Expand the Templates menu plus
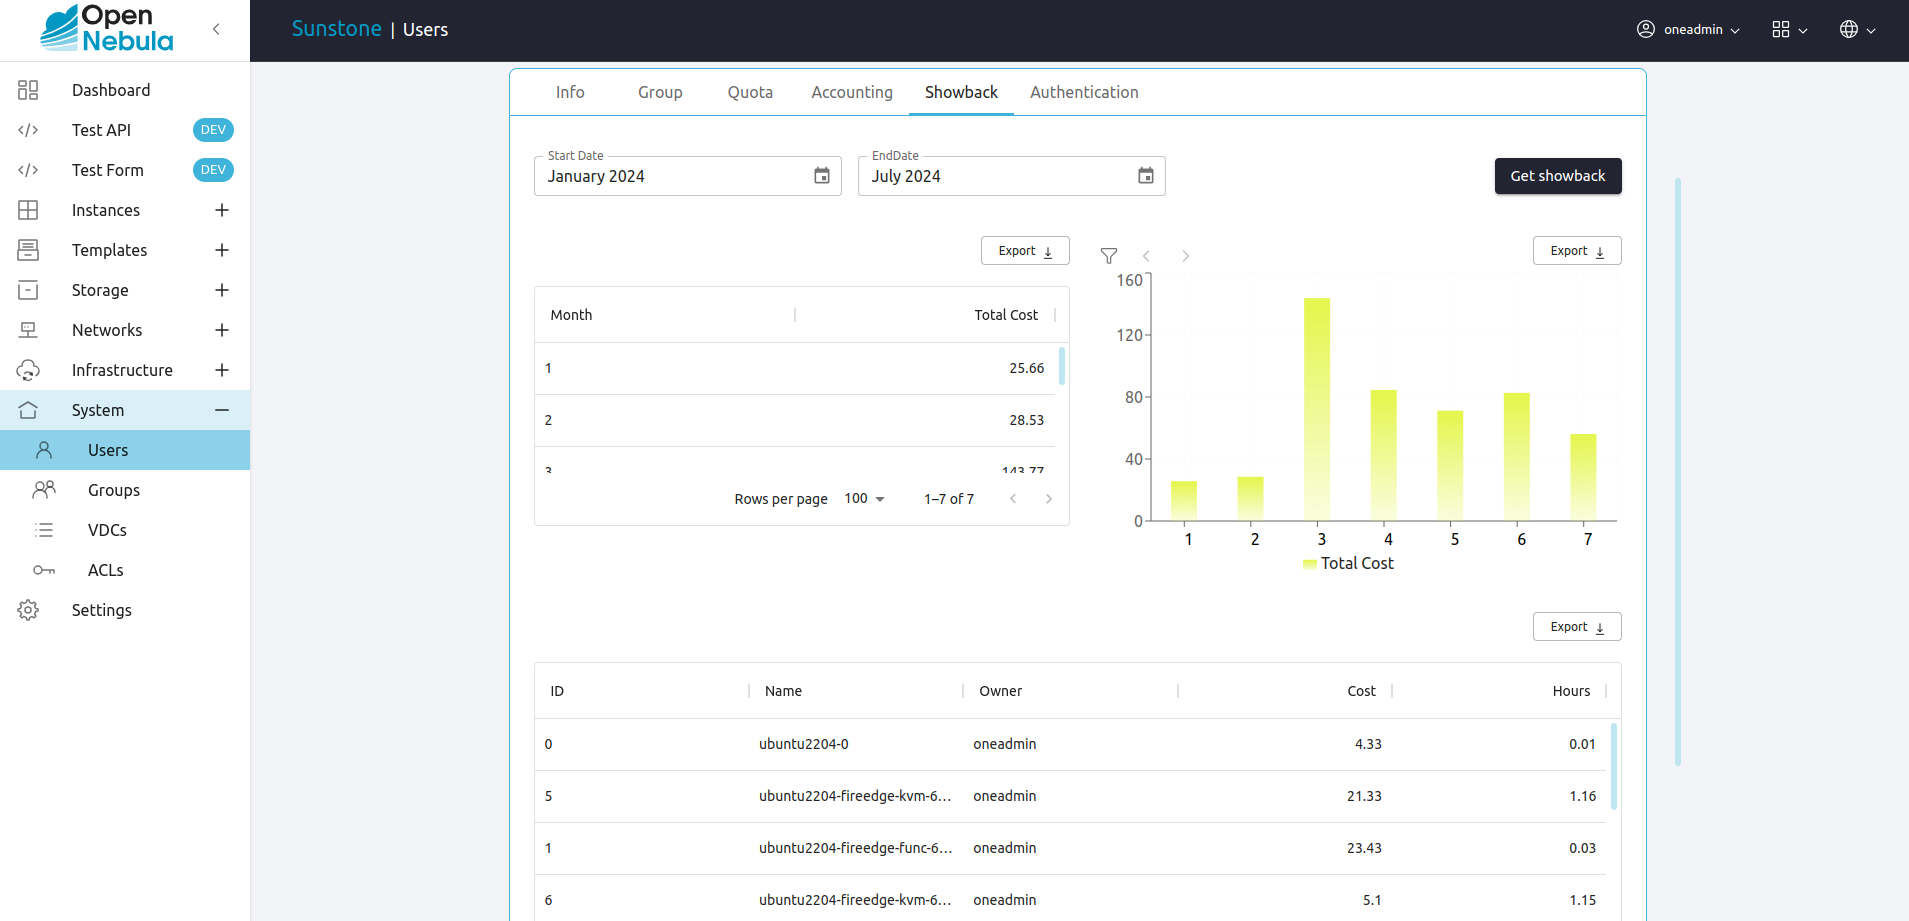The width and height of the screenshot is (1909, 921). tap(222, 250)
